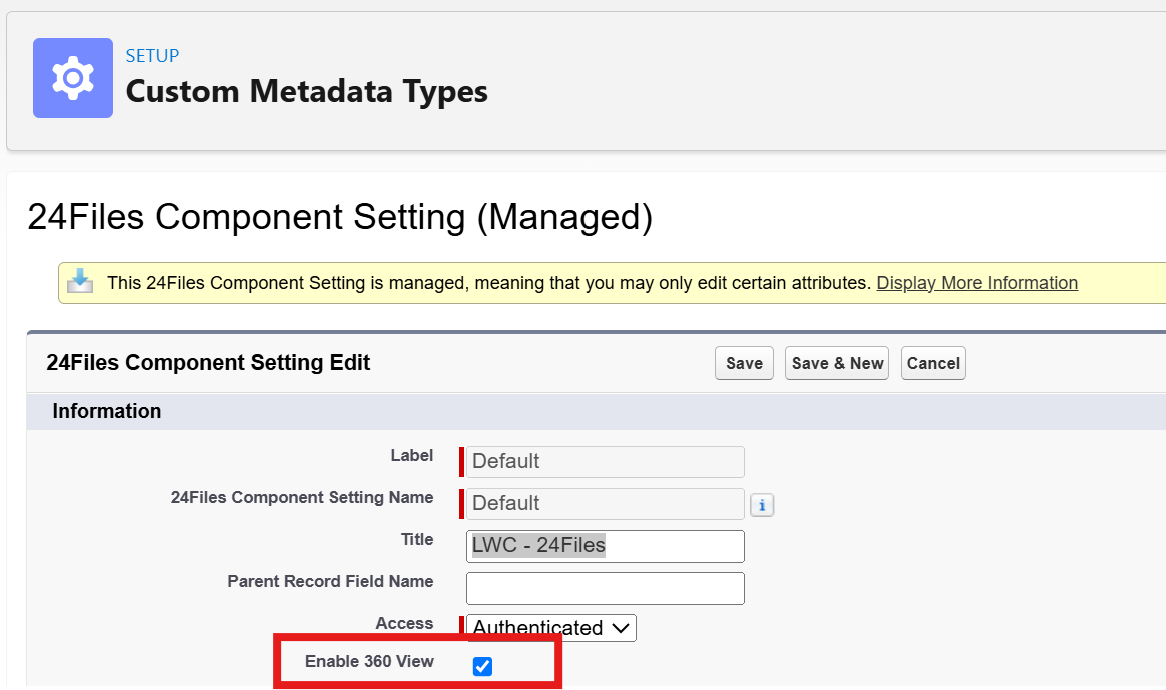The height and width of the screenshot is (690, 1166).
Task: Click the 24Files Component Setting Edit heading
Action: click(208, 362)
